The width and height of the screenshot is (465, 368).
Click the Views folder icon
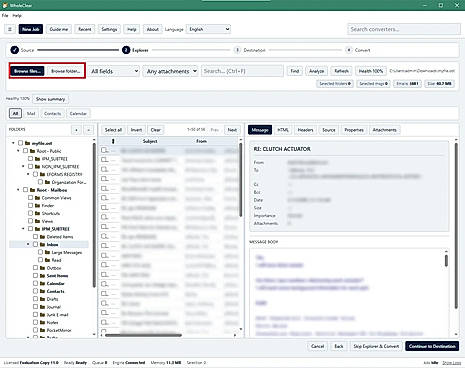click(x=38, y=221)
